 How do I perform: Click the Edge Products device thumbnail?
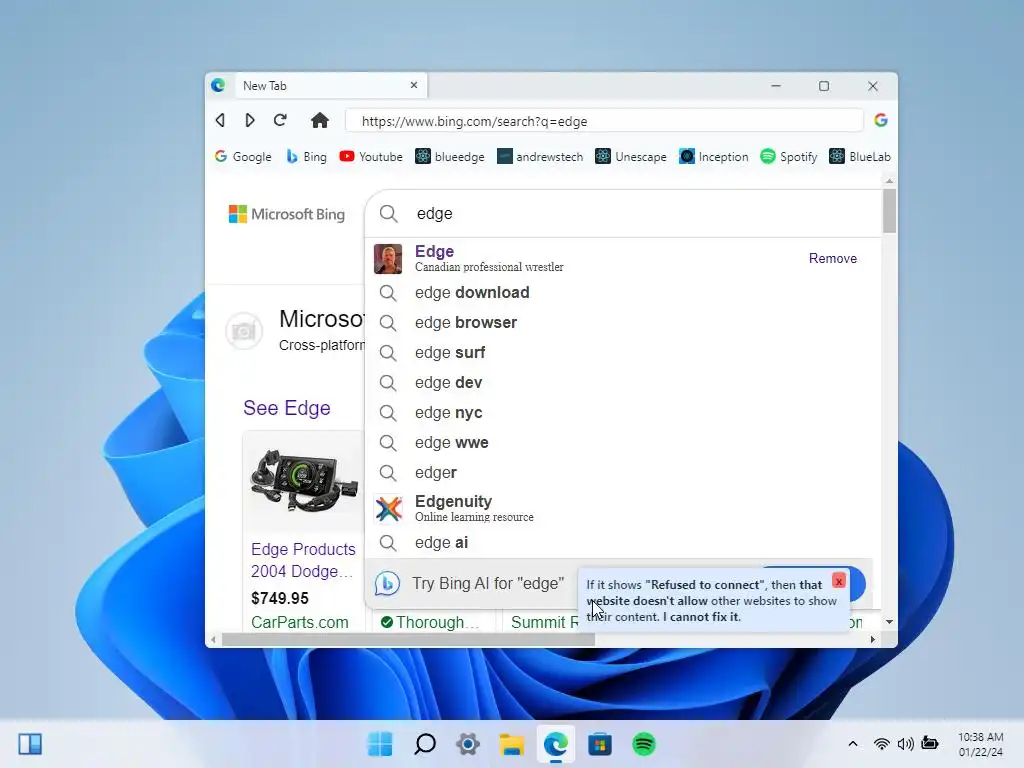click(x=304, y=481)
